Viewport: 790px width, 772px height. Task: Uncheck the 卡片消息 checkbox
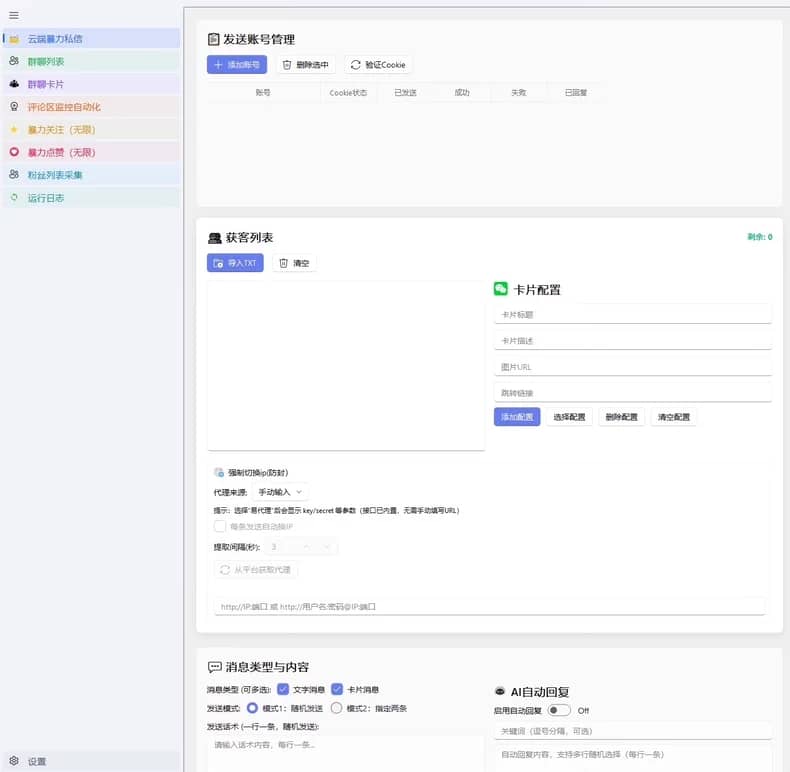coord(337,689)
